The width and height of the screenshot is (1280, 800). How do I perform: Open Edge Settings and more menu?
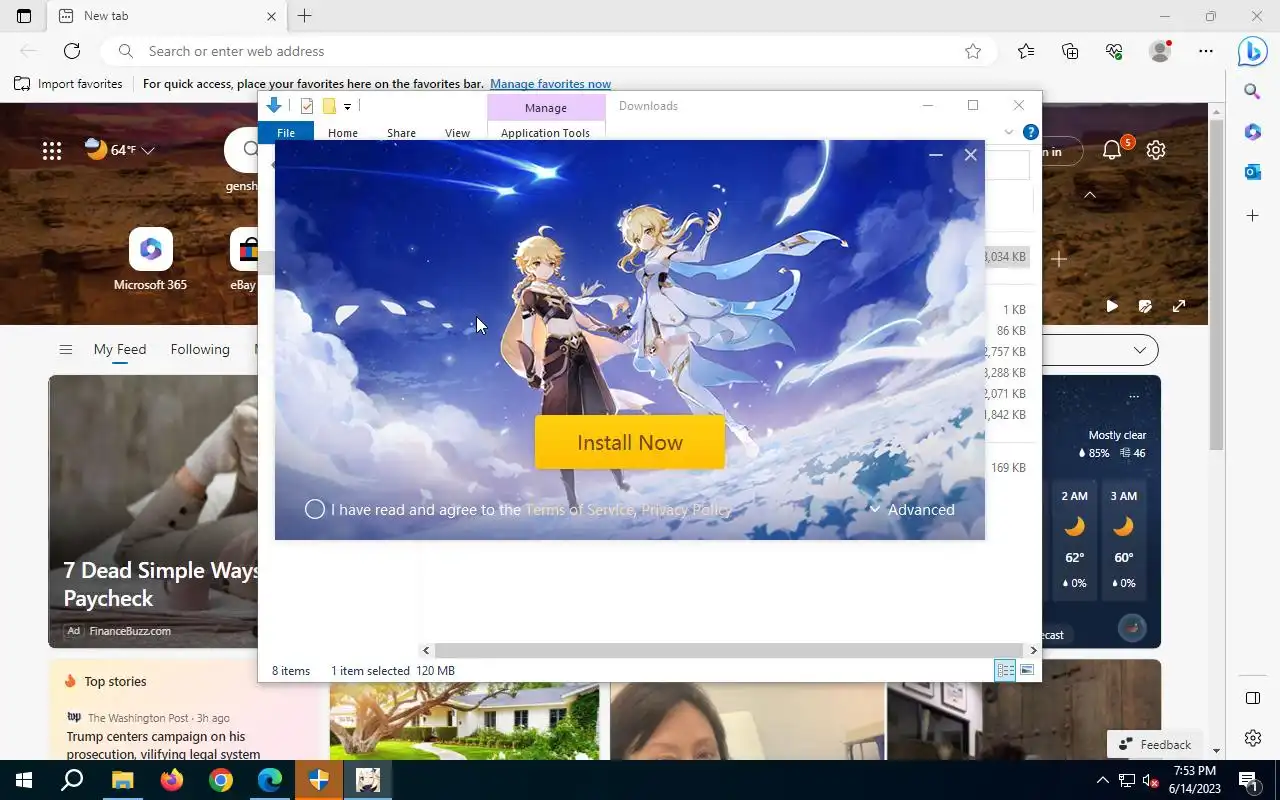pyautogui.click(x=1206, y=51)
